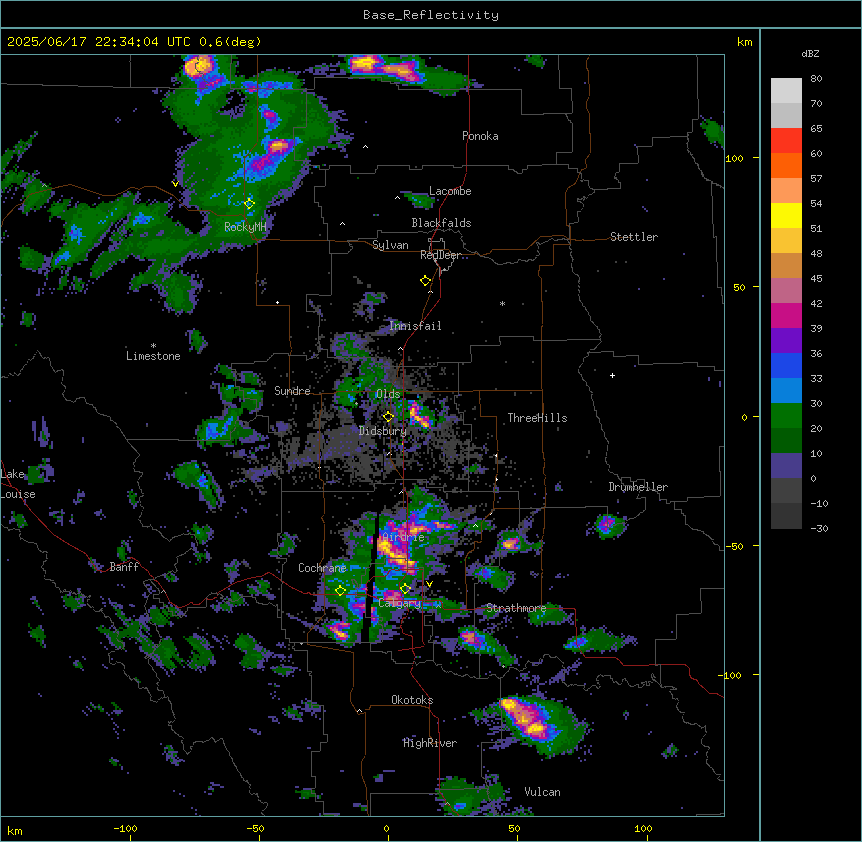This screenshot has width=862, height=842.
Task: Select the red 65 dBZ legend swatch
Action: point(786,141)
